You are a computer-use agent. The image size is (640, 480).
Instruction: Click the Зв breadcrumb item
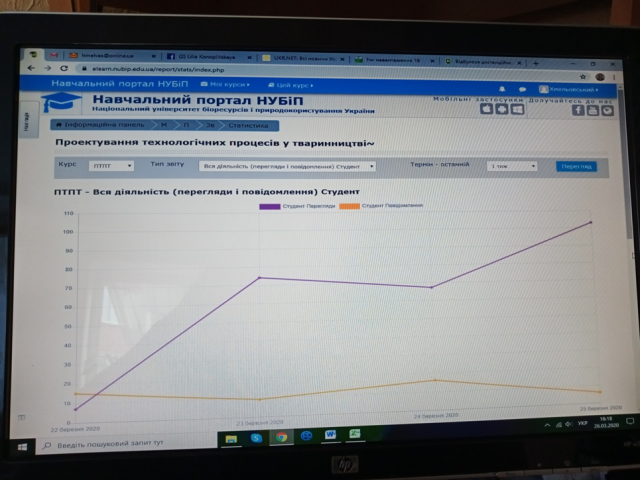(x=210, y=125)
